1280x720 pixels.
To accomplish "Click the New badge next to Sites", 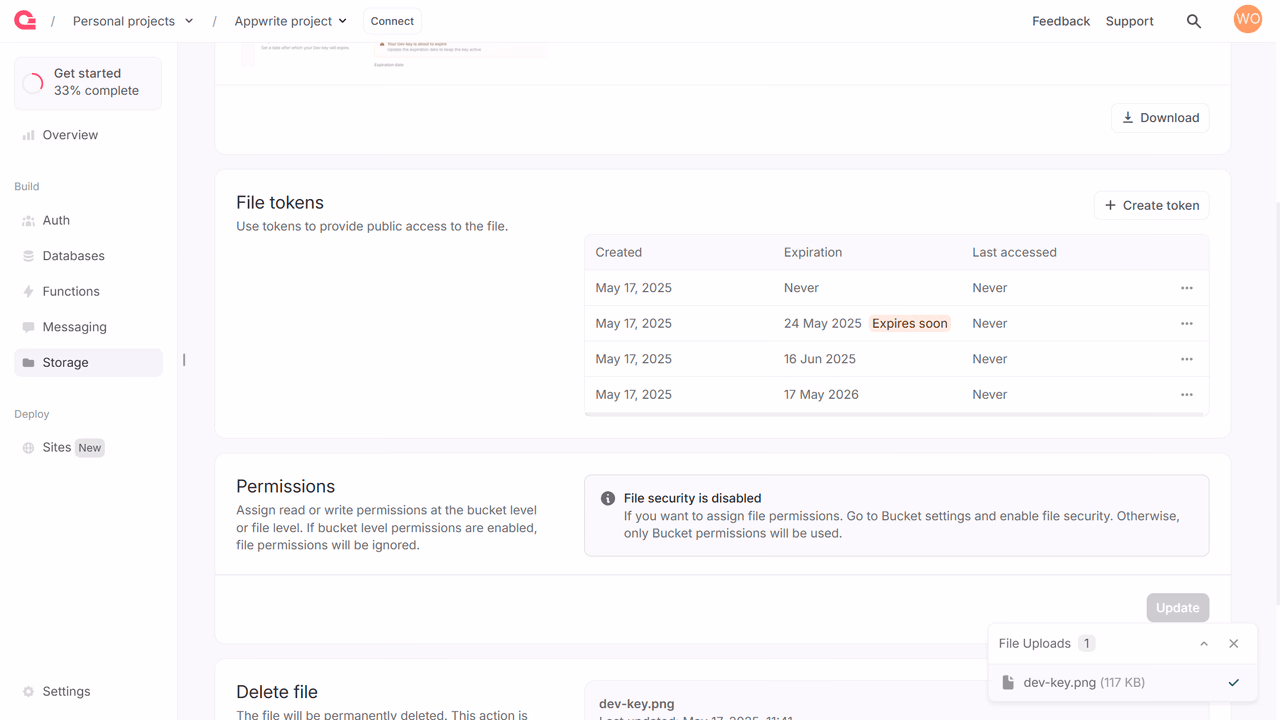I will point(90,448).
